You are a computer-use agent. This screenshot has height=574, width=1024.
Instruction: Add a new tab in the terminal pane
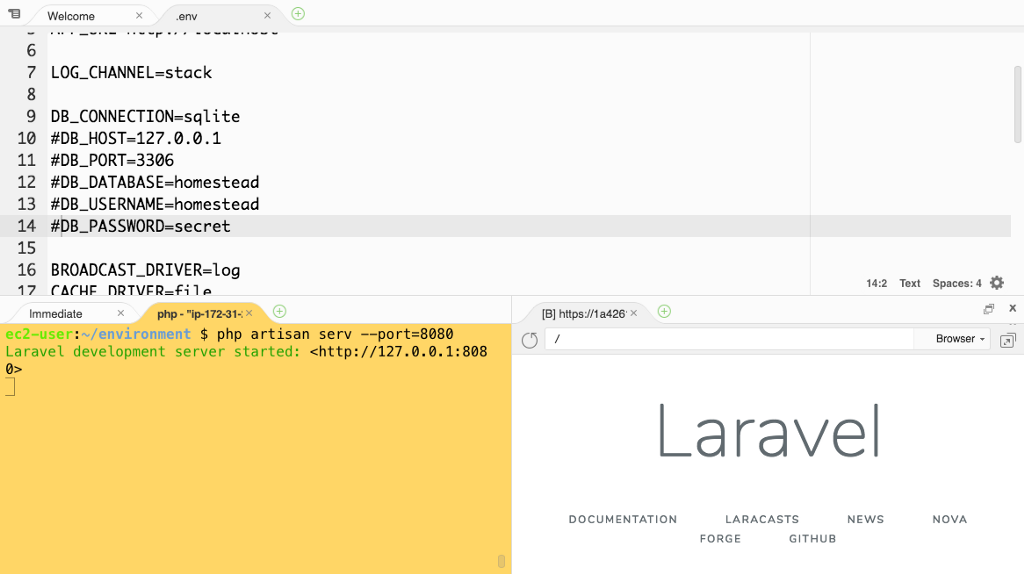tap(280, 312)
